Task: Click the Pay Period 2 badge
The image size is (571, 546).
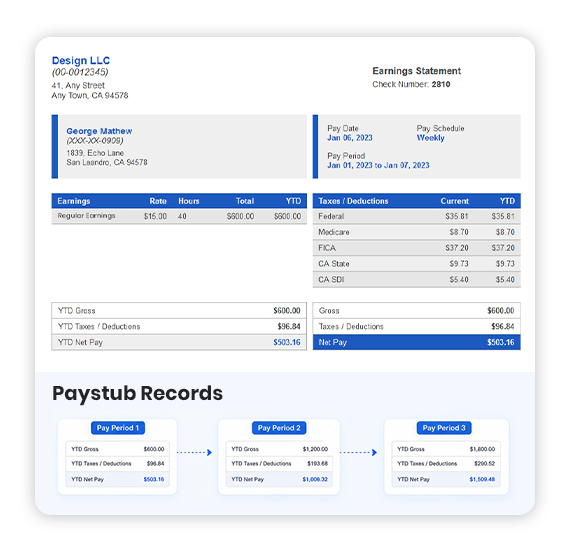Action: coord(279,428)
